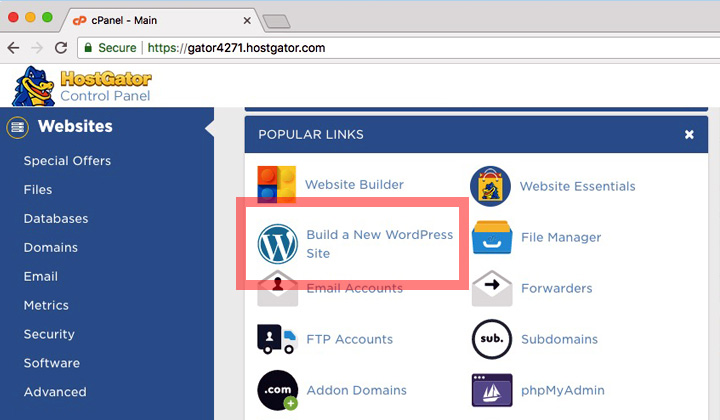
Task: Click the WordPress logo icon
Action: (x=277, y=244)
